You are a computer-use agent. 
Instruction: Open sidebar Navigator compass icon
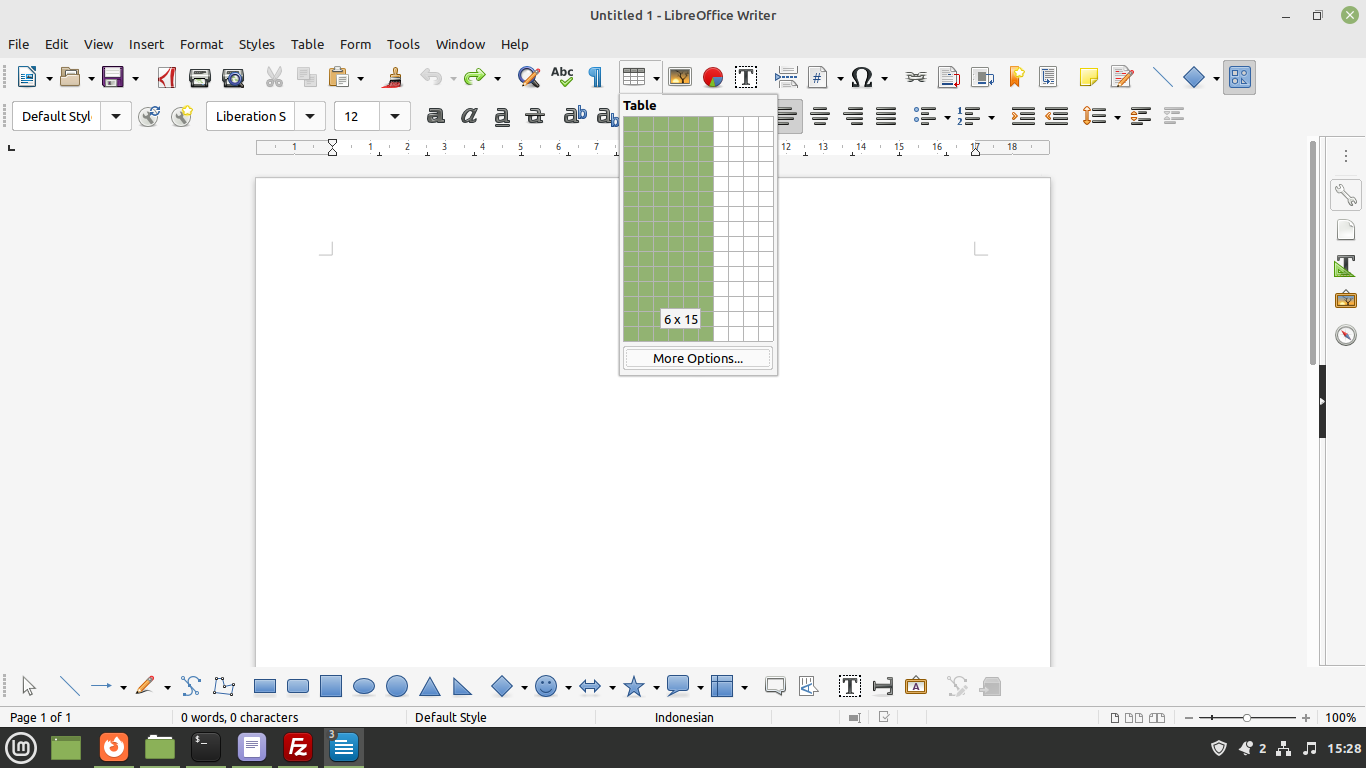point(1346,335)
